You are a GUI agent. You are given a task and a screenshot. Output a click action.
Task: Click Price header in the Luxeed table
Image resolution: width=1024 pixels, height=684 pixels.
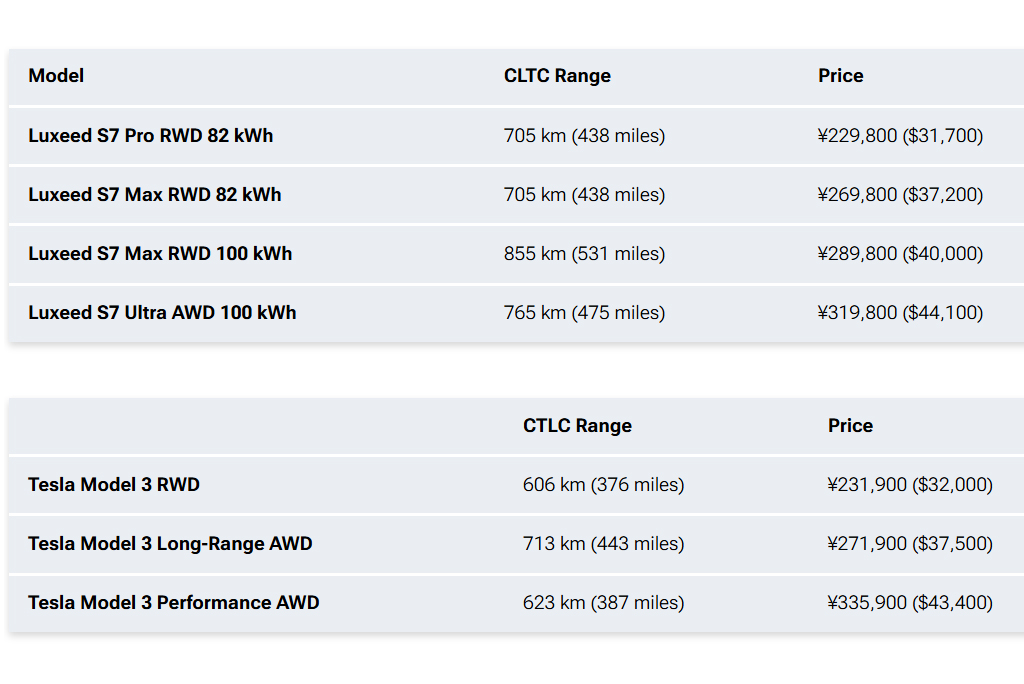tap(840, 76)
